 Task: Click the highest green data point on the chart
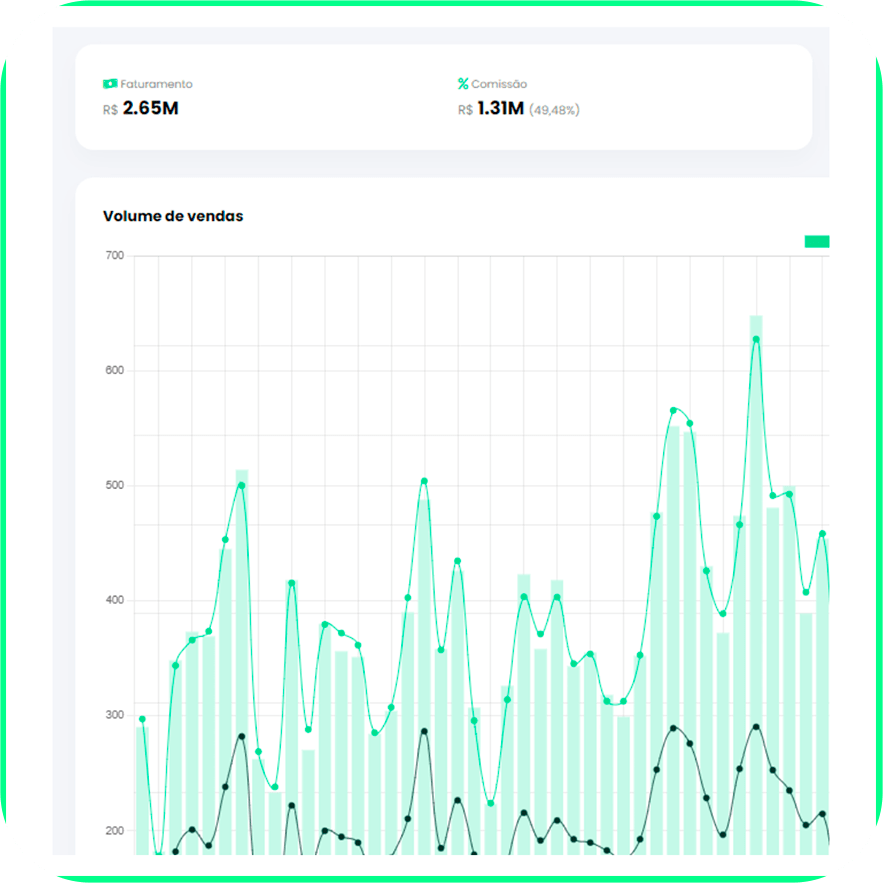pyautogui.click(x=756, y=340)
